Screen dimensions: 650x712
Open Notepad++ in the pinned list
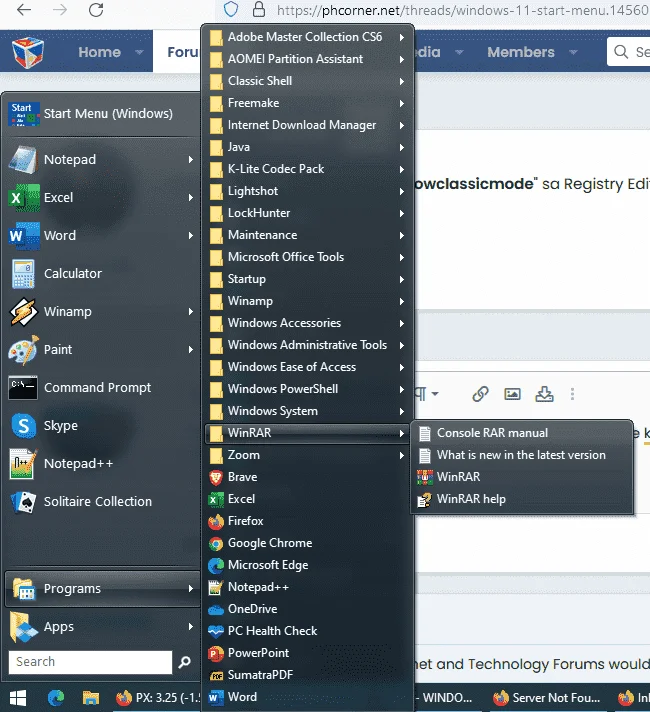pyautogui.click(x=102, y=464)
